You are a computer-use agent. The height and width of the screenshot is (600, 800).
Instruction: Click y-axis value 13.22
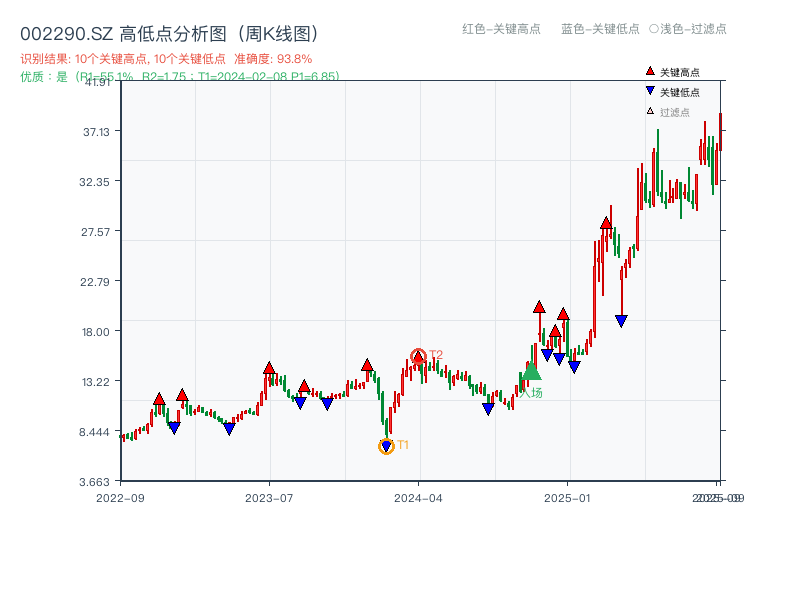(96, 382)
